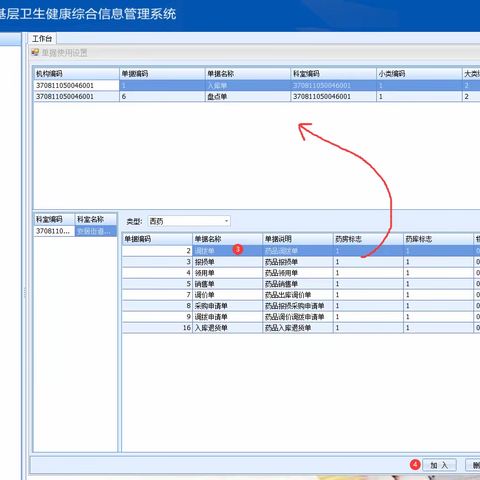Click the top table 单据编码 header
The width and height of the screenshot is (480, 480).
point(162,74)
